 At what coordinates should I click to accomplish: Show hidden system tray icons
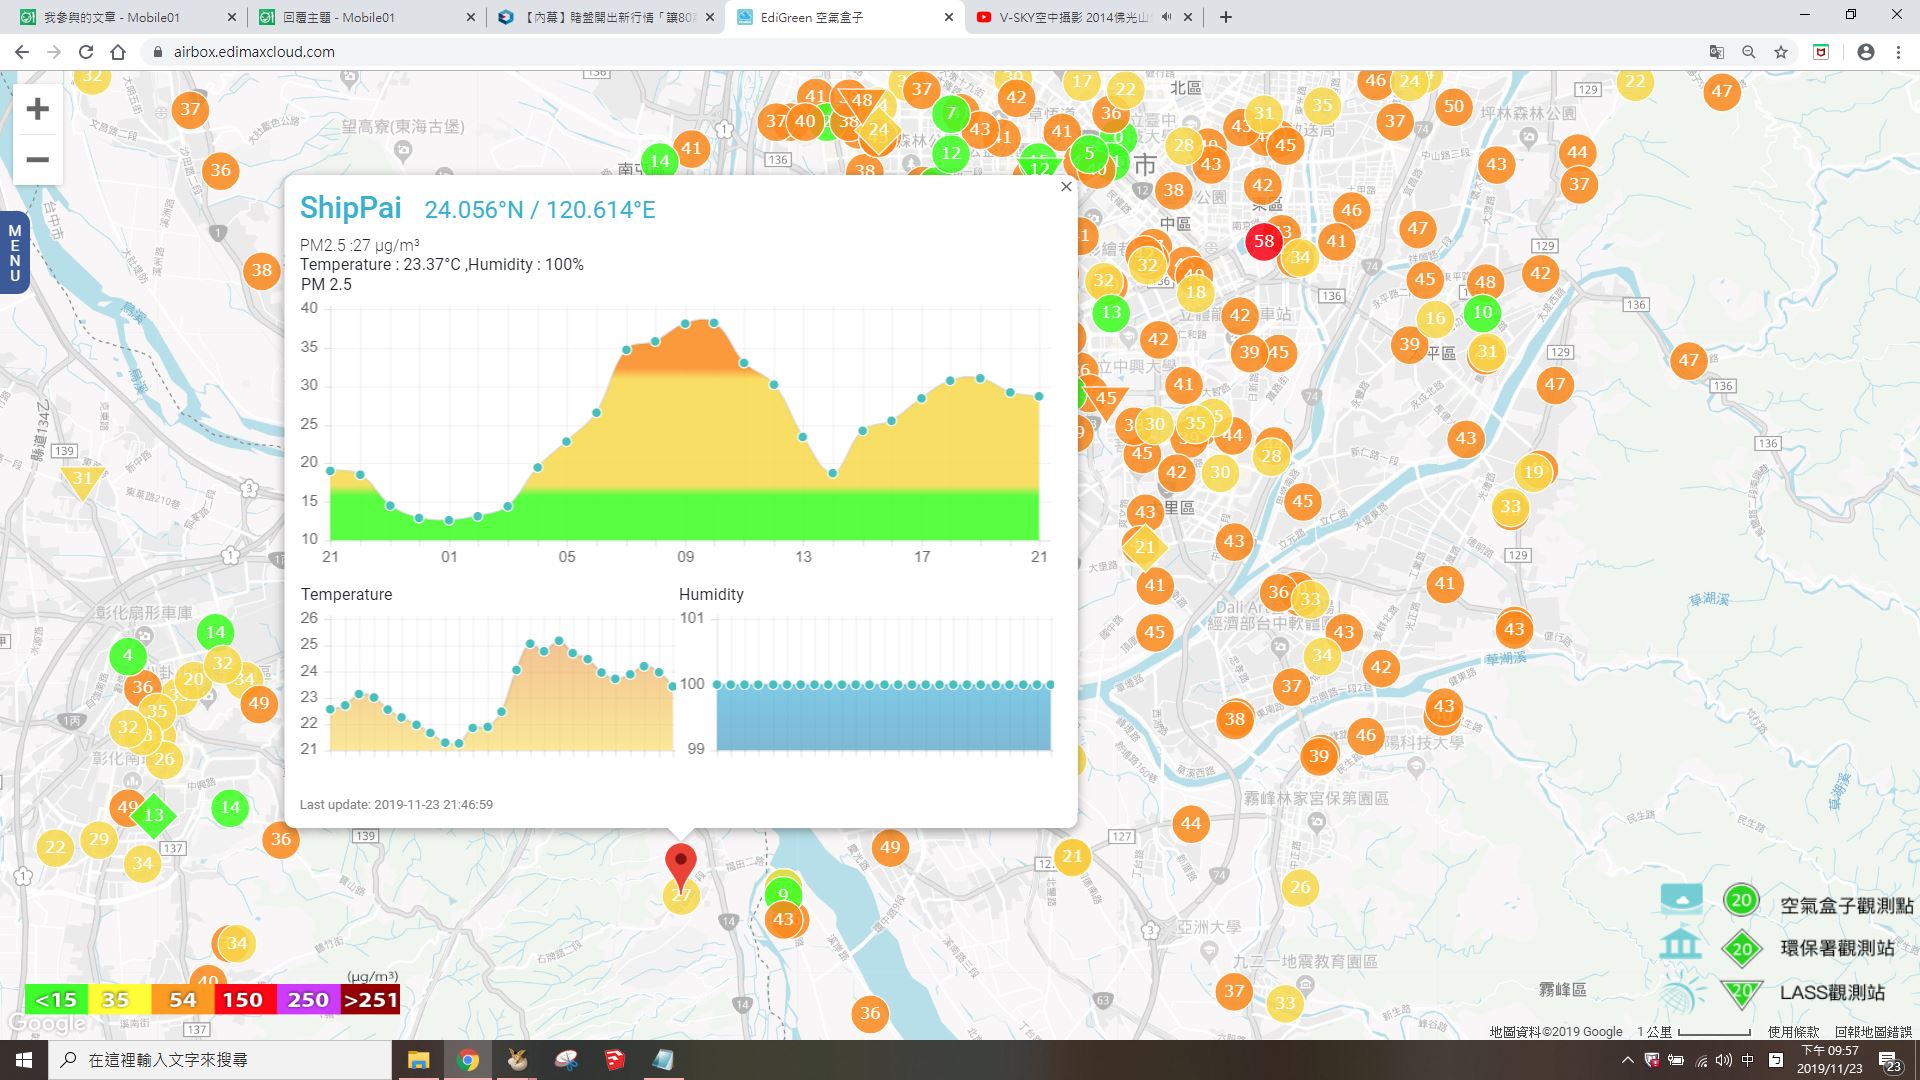pos(1627,1060)
